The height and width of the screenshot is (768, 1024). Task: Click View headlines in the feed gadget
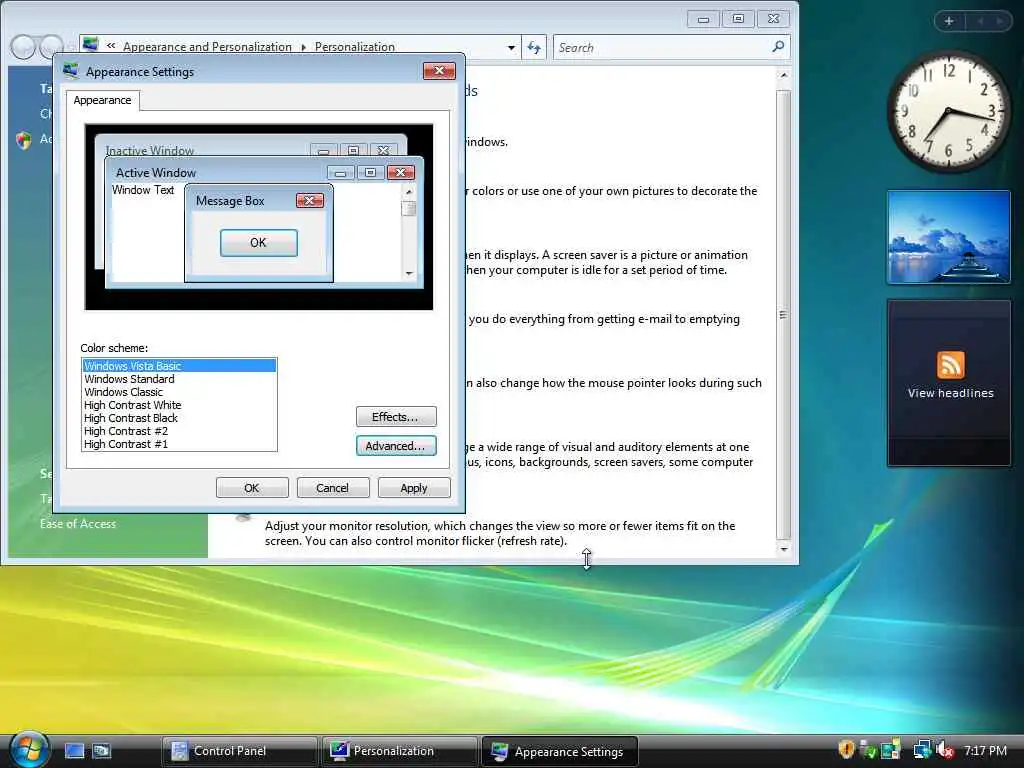click(950, 393)
